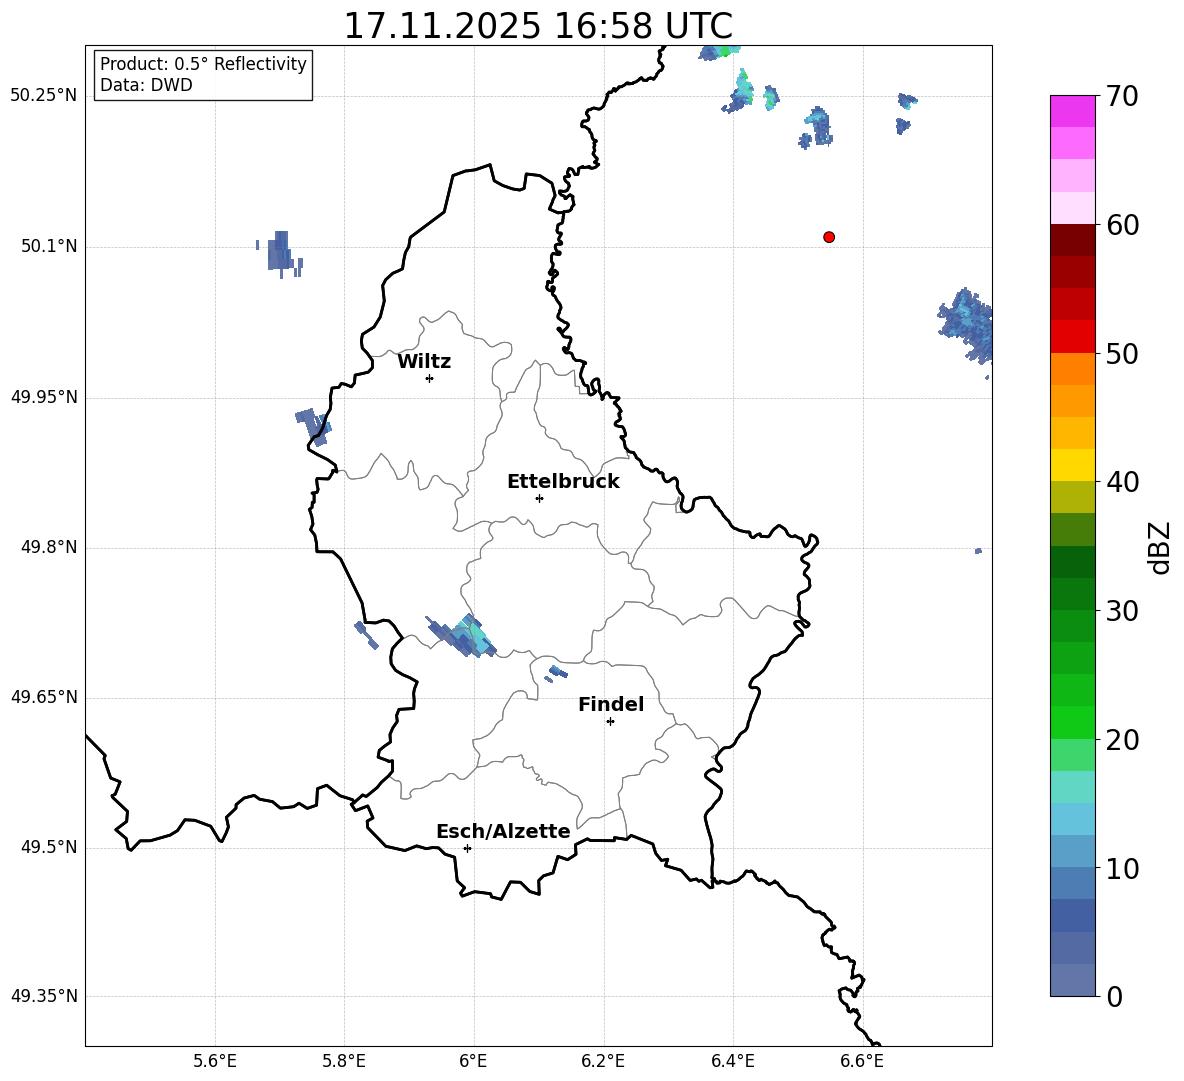
Task: Click the turquoise swatch between 10 and 20
Action: click(1072, 787)
